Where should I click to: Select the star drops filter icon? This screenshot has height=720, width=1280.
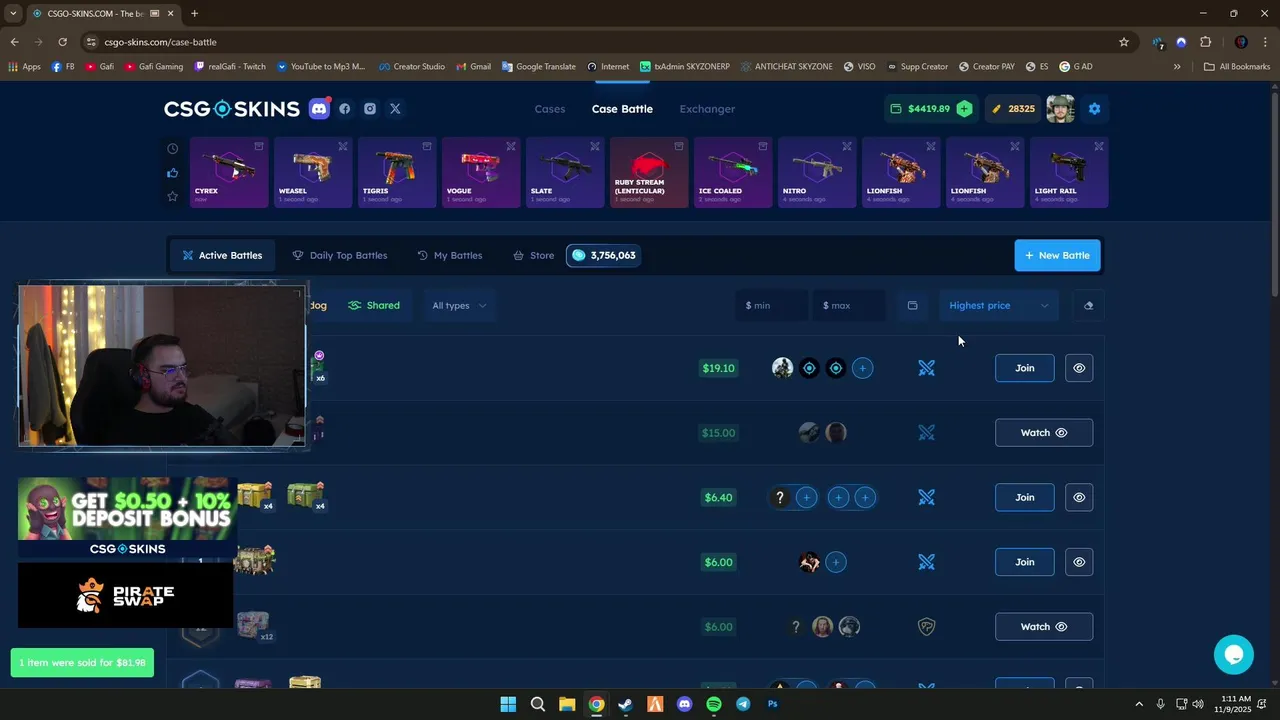coord(172,196)
